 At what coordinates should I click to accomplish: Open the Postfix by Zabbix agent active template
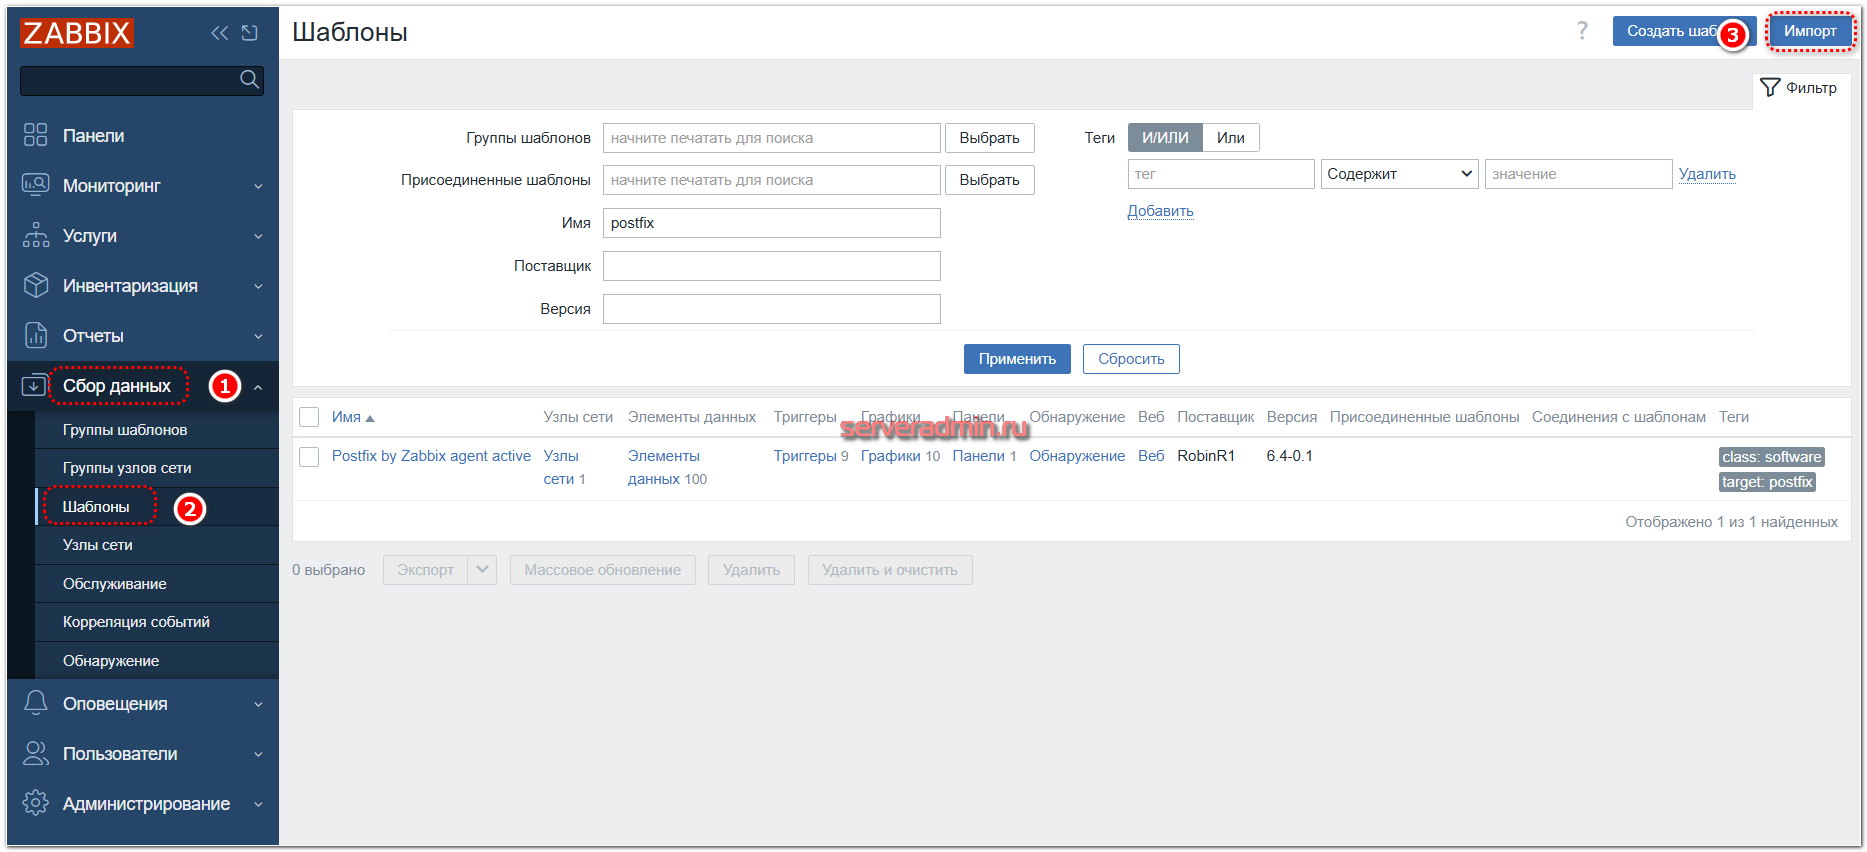[431, 456]
